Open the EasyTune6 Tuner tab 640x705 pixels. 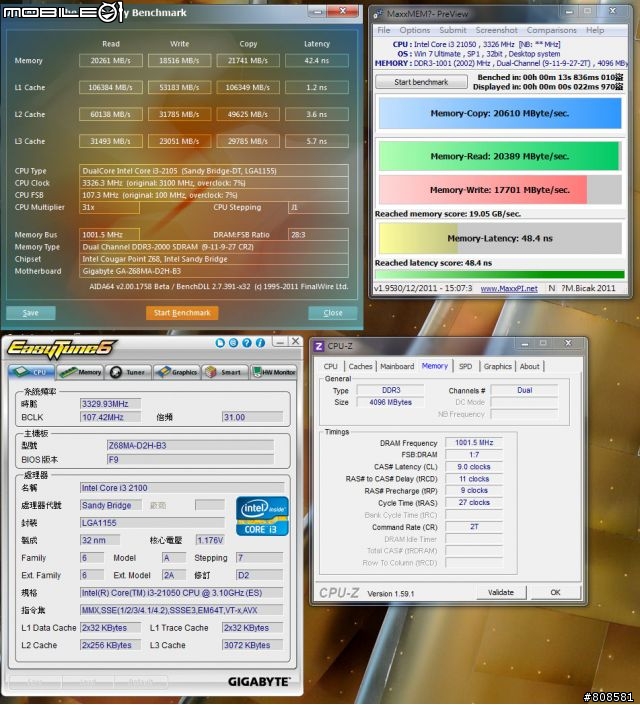[x=129, y=372]
